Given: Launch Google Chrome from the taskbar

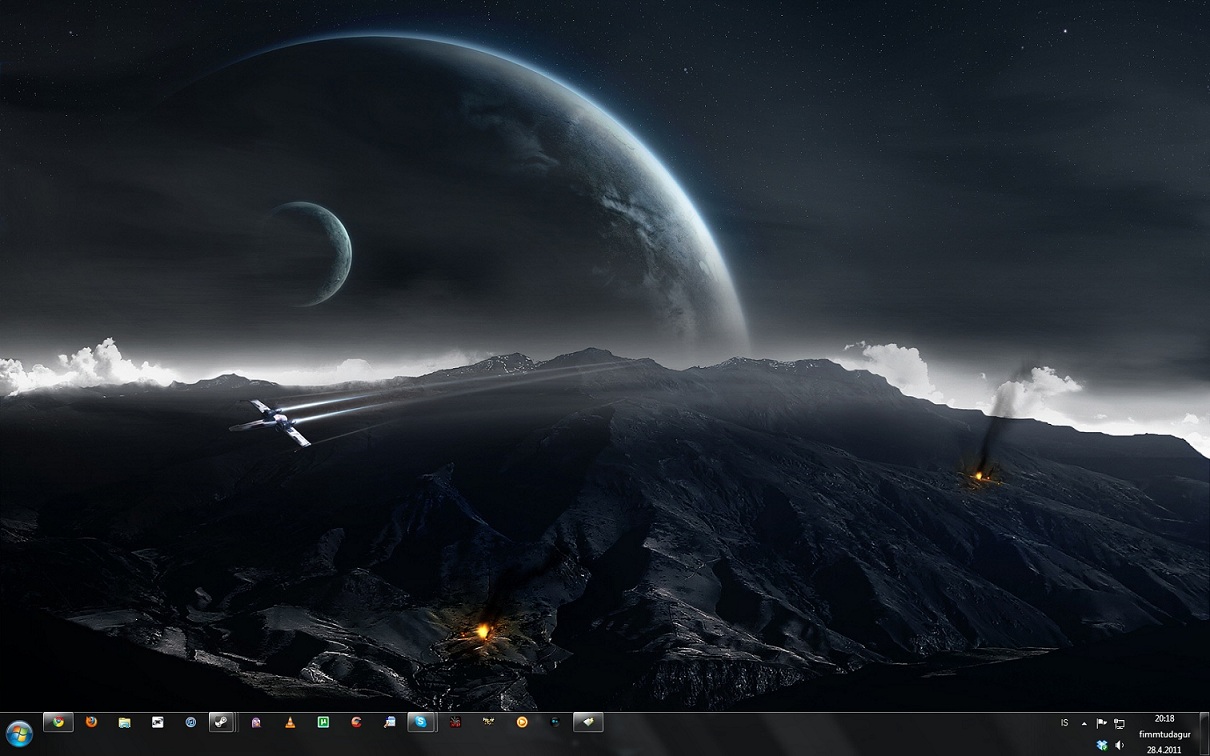Looking at the screenshot, I should coord(58,722).
